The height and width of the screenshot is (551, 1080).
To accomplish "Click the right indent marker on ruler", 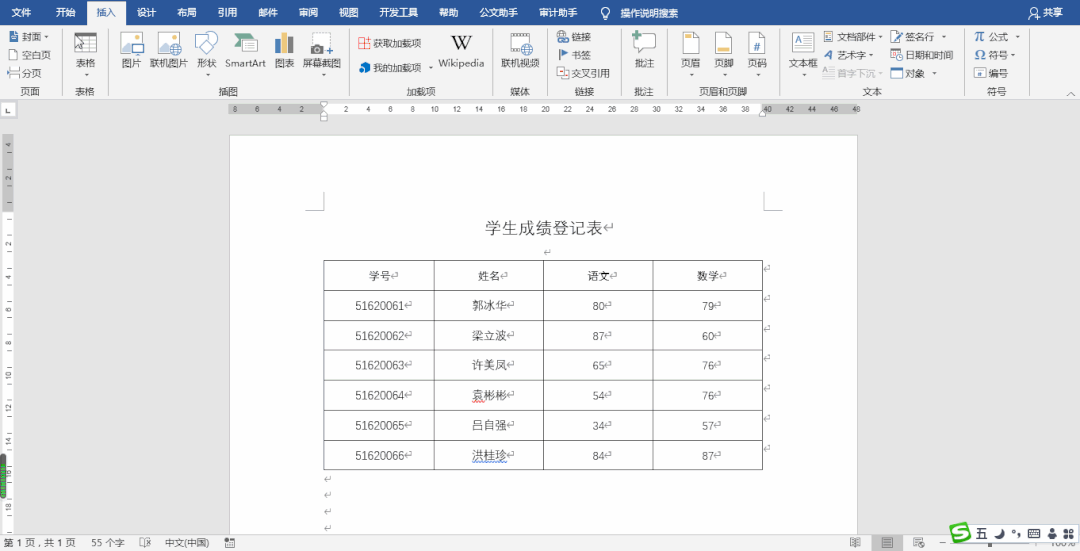I will (762, 113).
